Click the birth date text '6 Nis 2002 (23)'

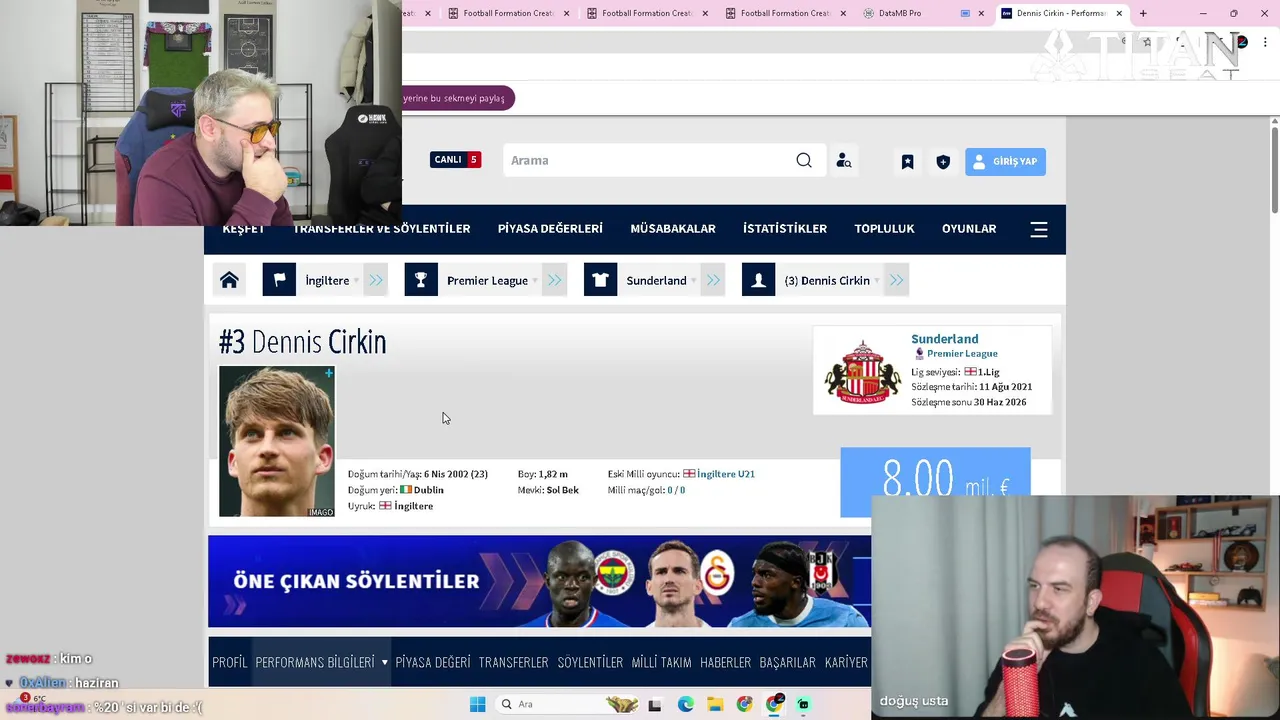pyautogui.click(x=455, y=474)
